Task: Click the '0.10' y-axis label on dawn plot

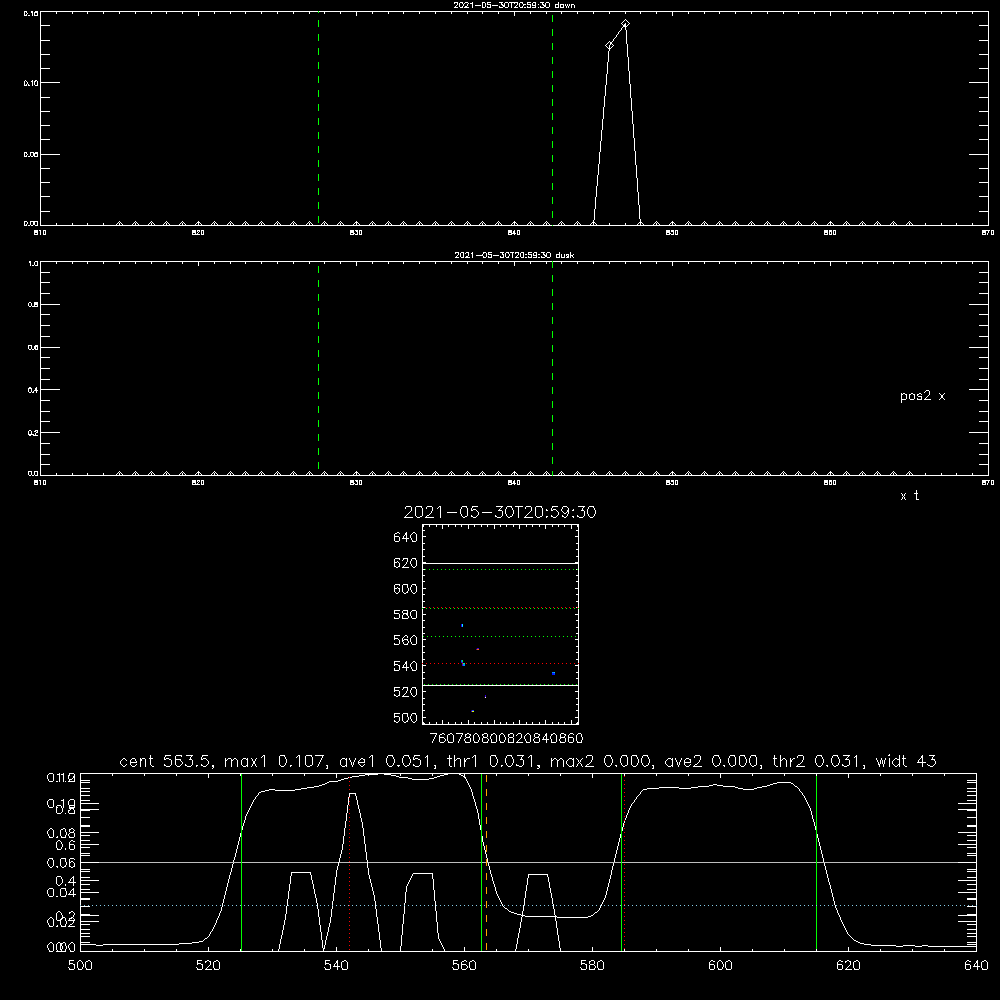Action: [31, 83]
